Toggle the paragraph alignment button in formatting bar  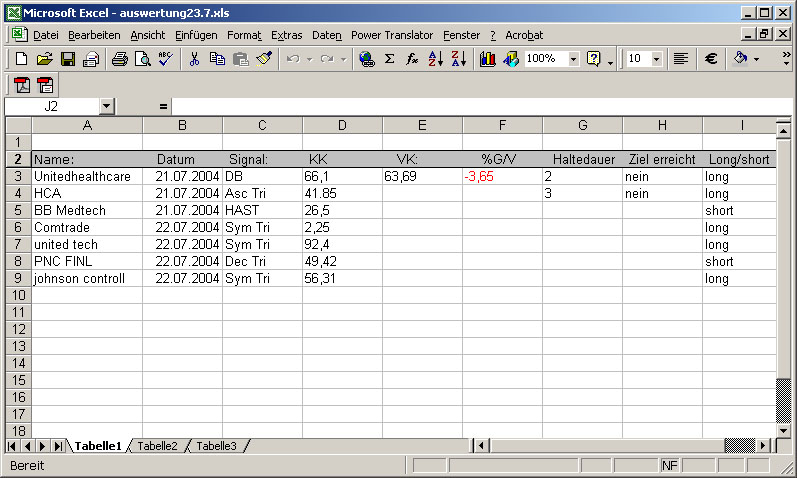[x=681, y=59]
